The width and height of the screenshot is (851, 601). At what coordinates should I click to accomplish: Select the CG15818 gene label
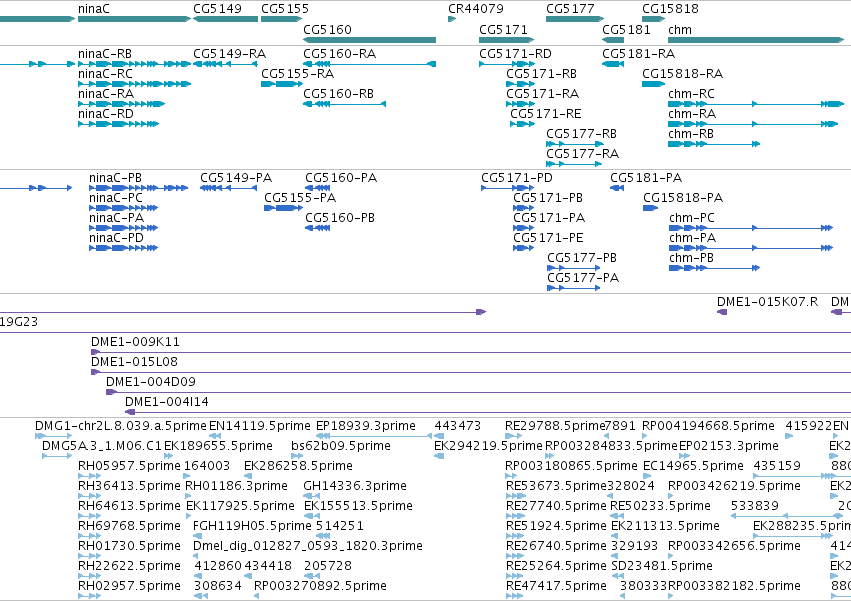click(670, 9)
